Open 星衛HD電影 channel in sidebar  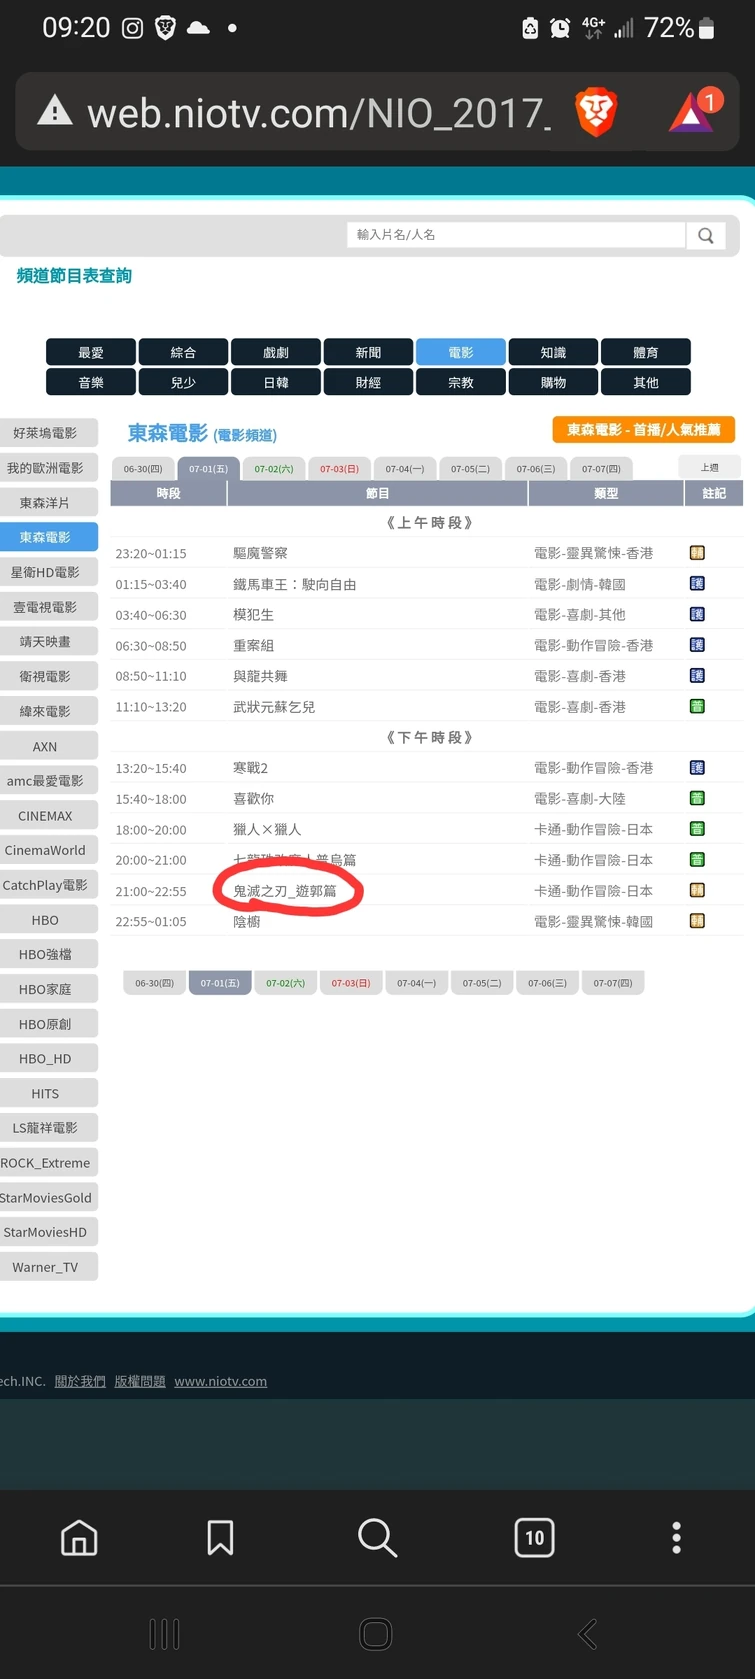coord(46,572)
